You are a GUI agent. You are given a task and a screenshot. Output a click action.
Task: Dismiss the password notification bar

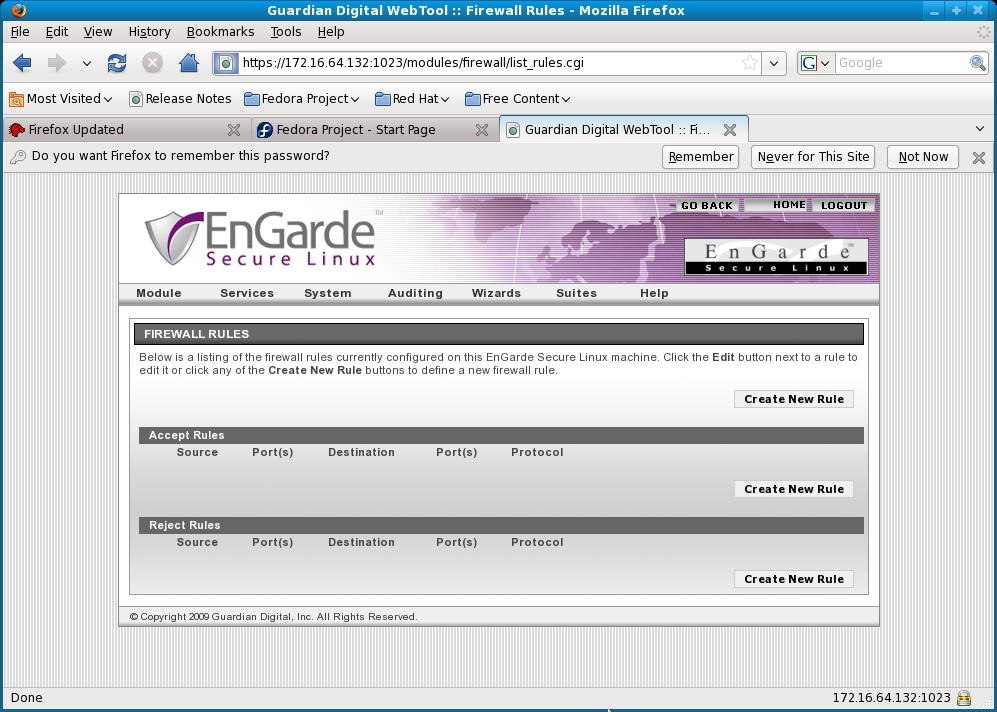click(979, 158)
